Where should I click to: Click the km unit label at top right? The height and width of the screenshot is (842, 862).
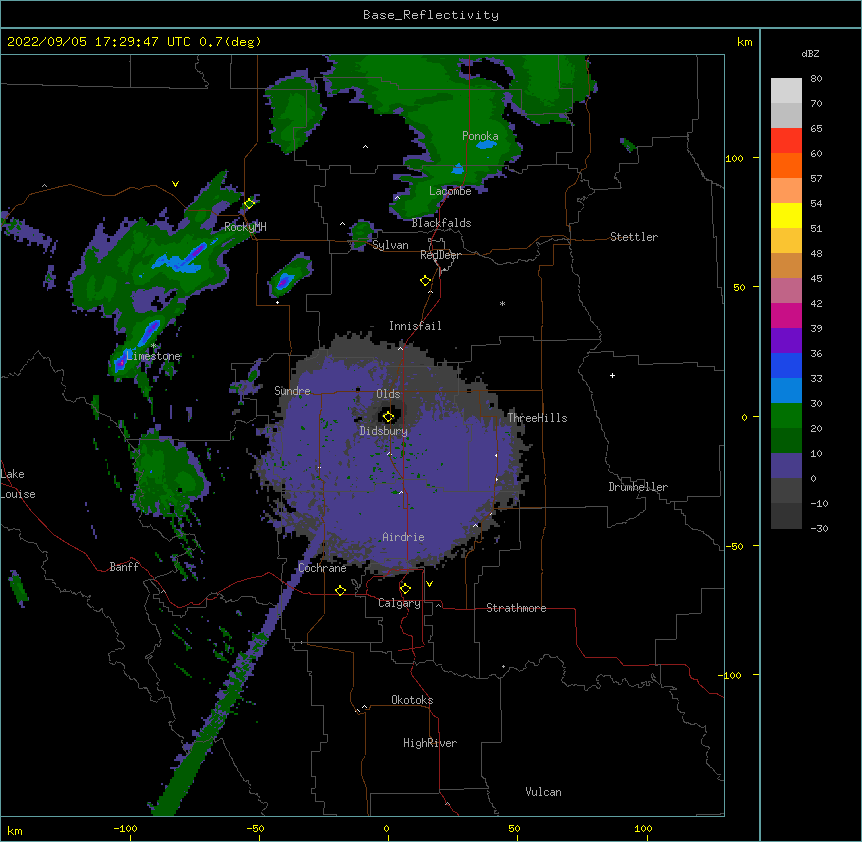744,42
